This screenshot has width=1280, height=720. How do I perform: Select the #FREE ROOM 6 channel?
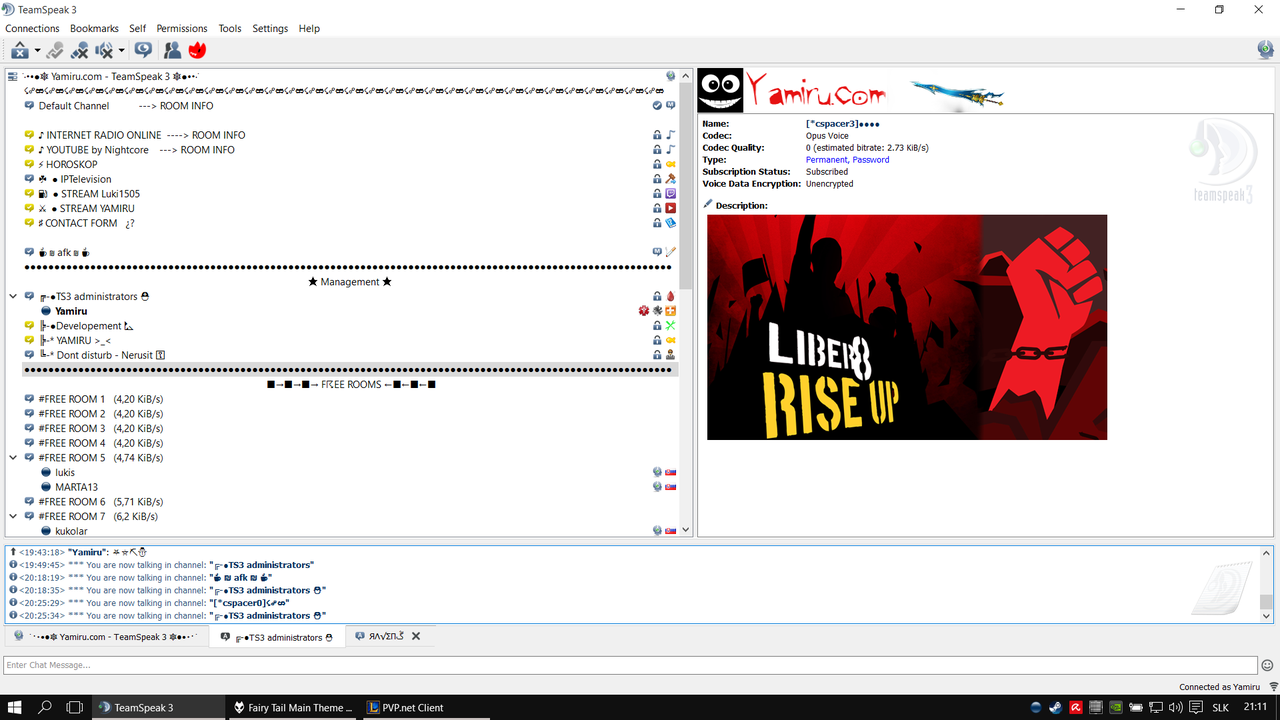(x=350, y=502)
